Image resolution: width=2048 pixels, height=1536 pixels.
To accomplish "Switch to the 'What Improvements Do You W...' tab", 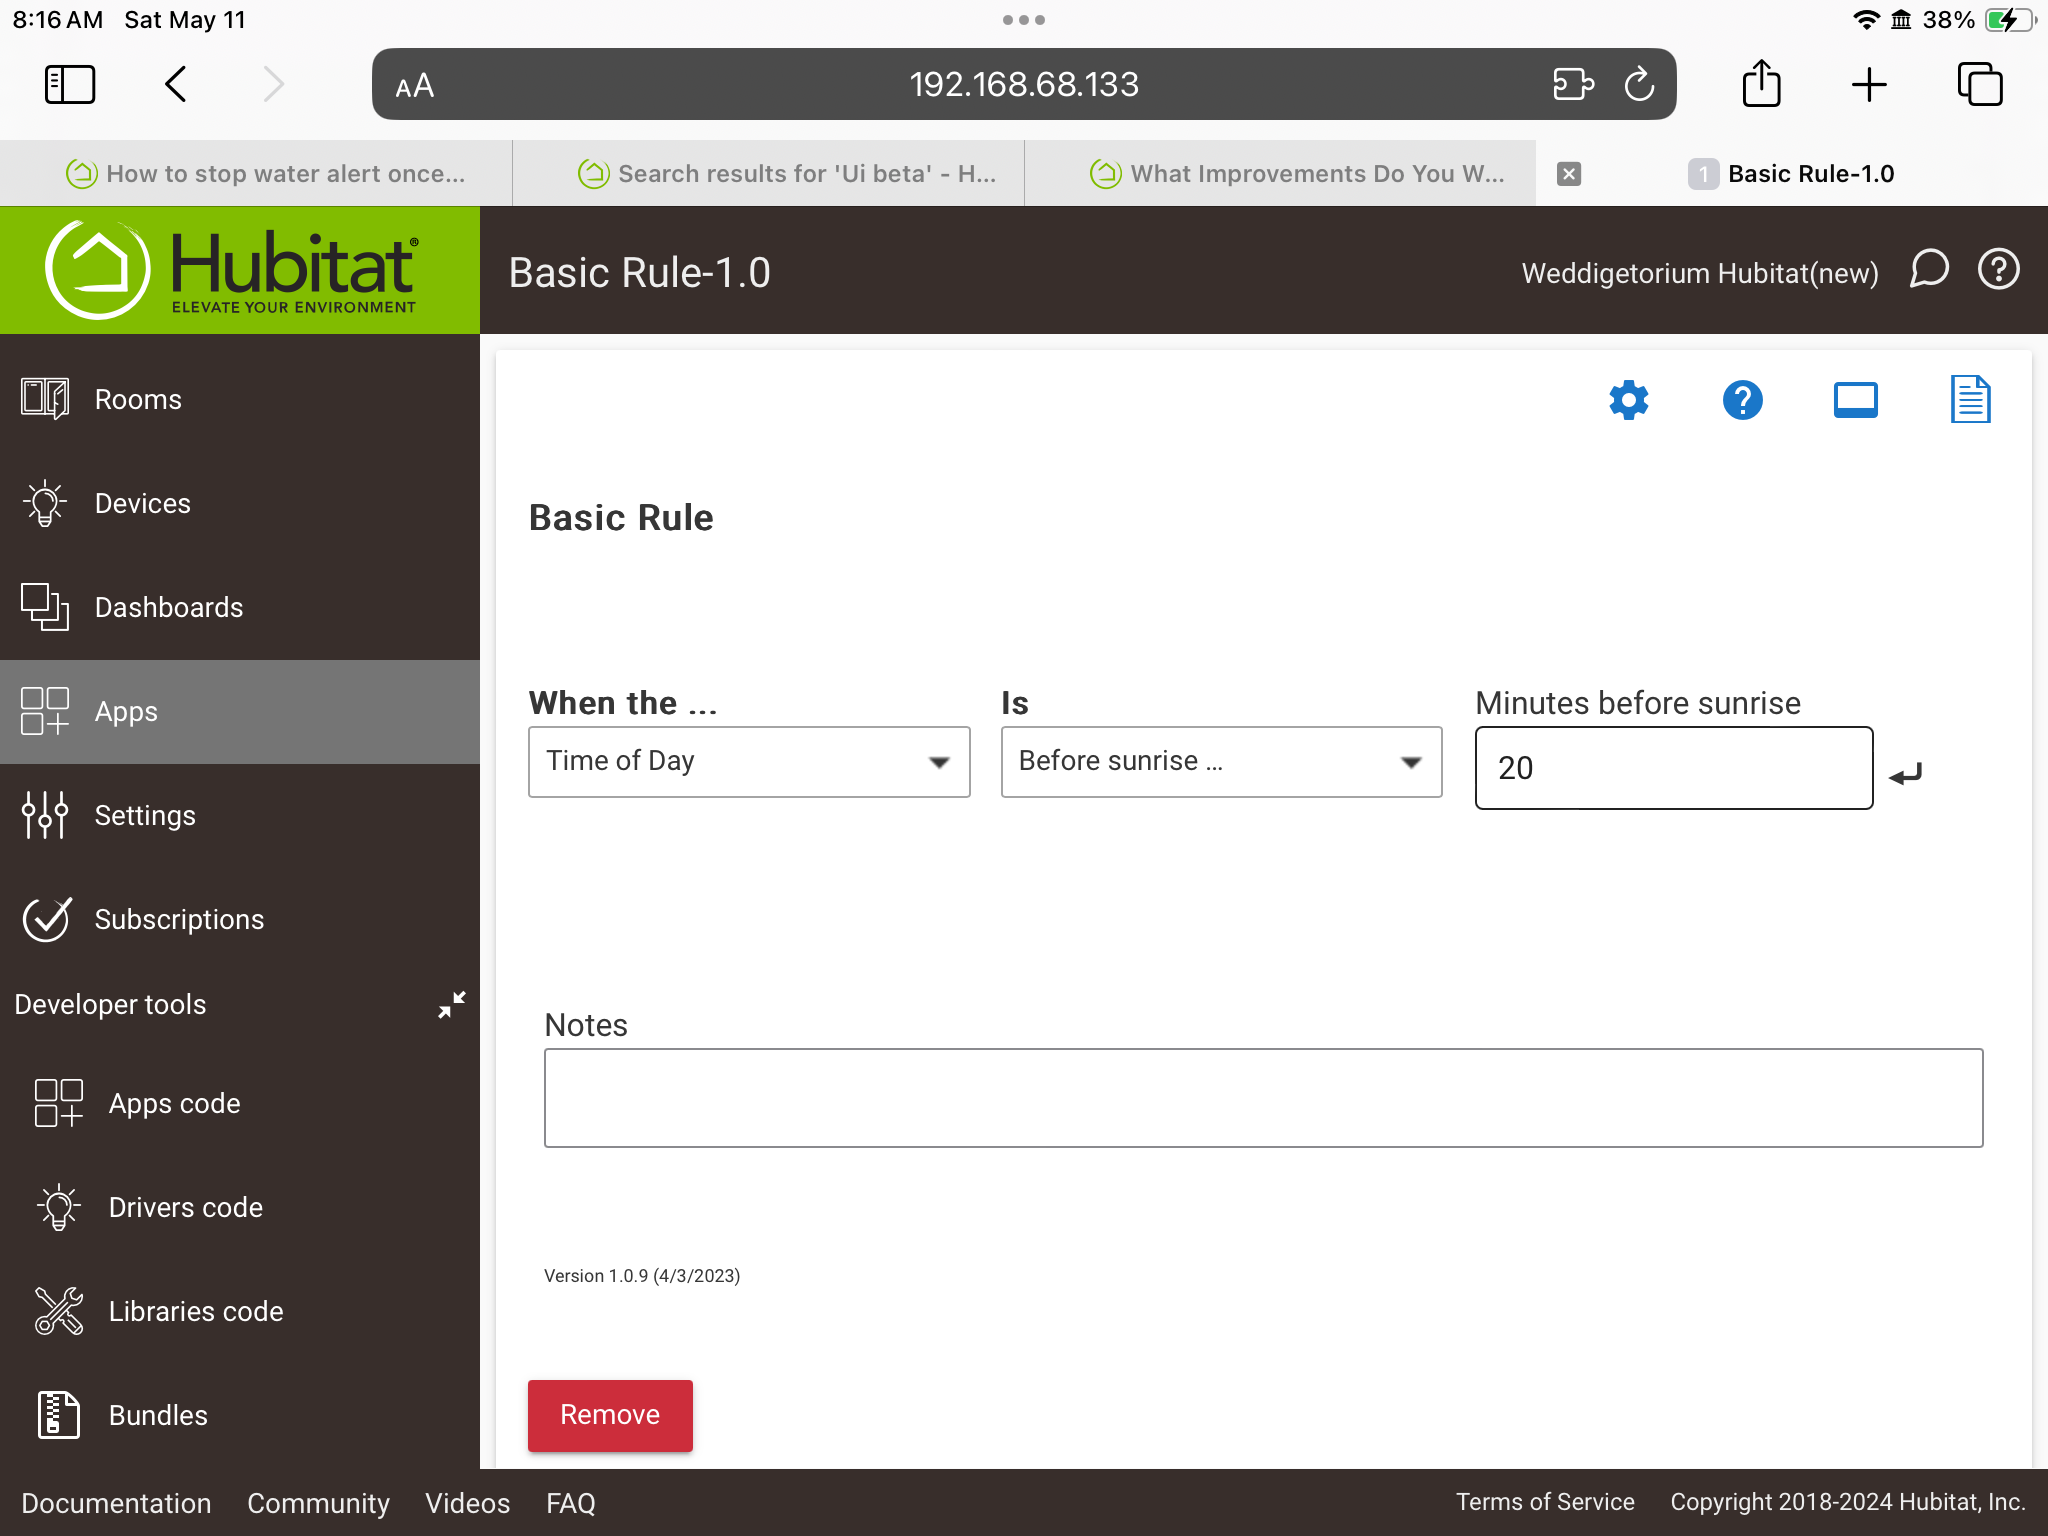I will (x=1281, y=174).
